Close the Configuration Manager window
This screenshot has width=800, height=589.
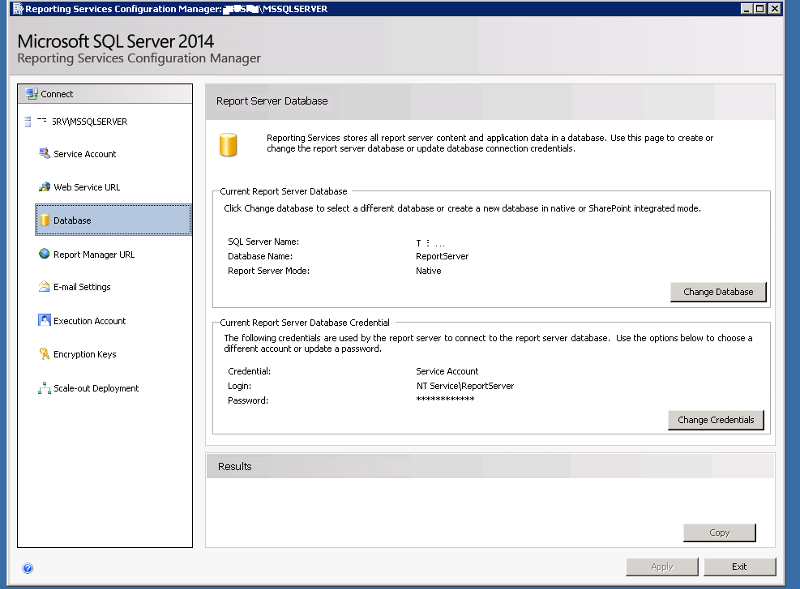pos(775,8)
